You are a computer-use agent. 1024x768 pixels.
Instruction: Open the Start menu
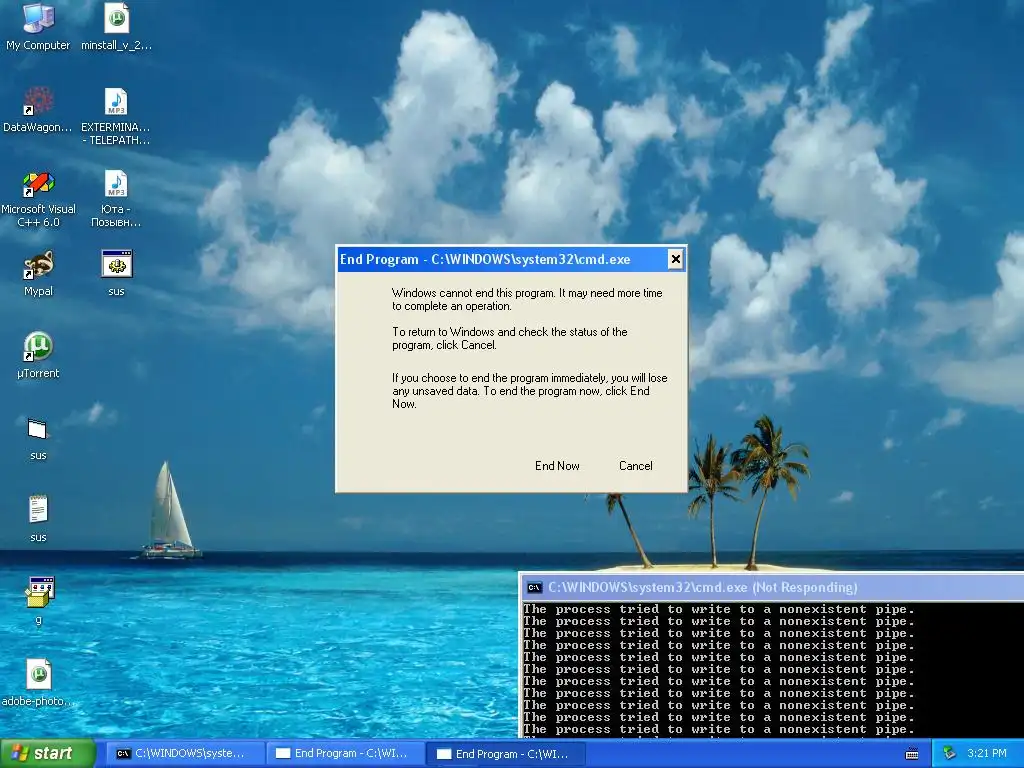click(x=47, y=754)
